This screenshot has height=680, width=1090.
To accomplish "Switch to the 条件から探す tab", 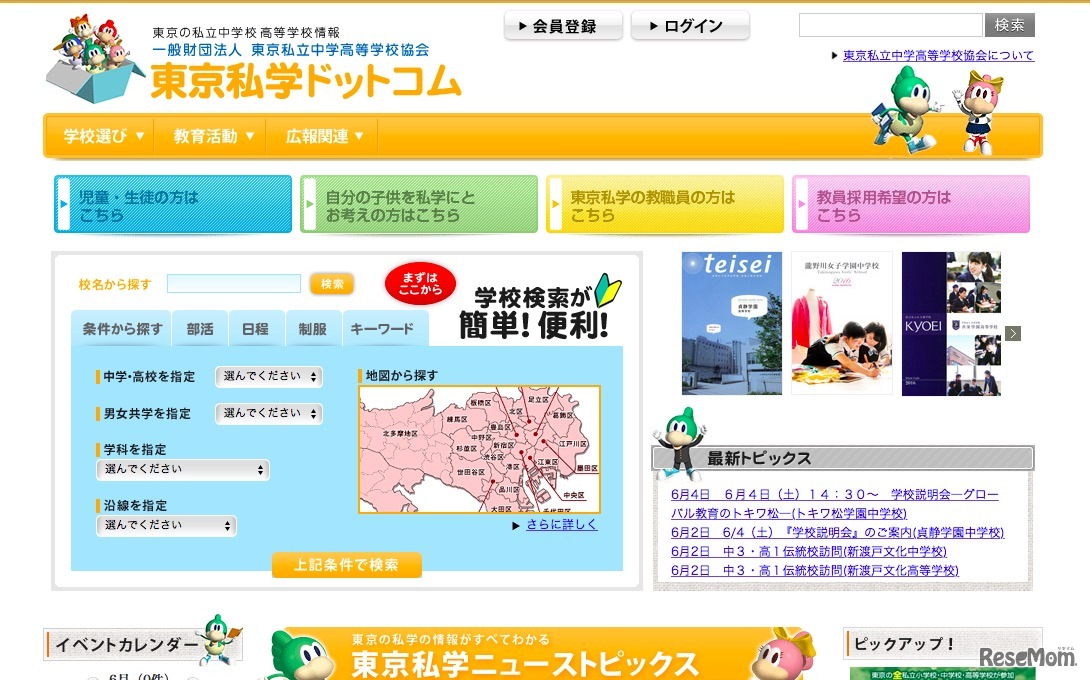I will (122, 329).
